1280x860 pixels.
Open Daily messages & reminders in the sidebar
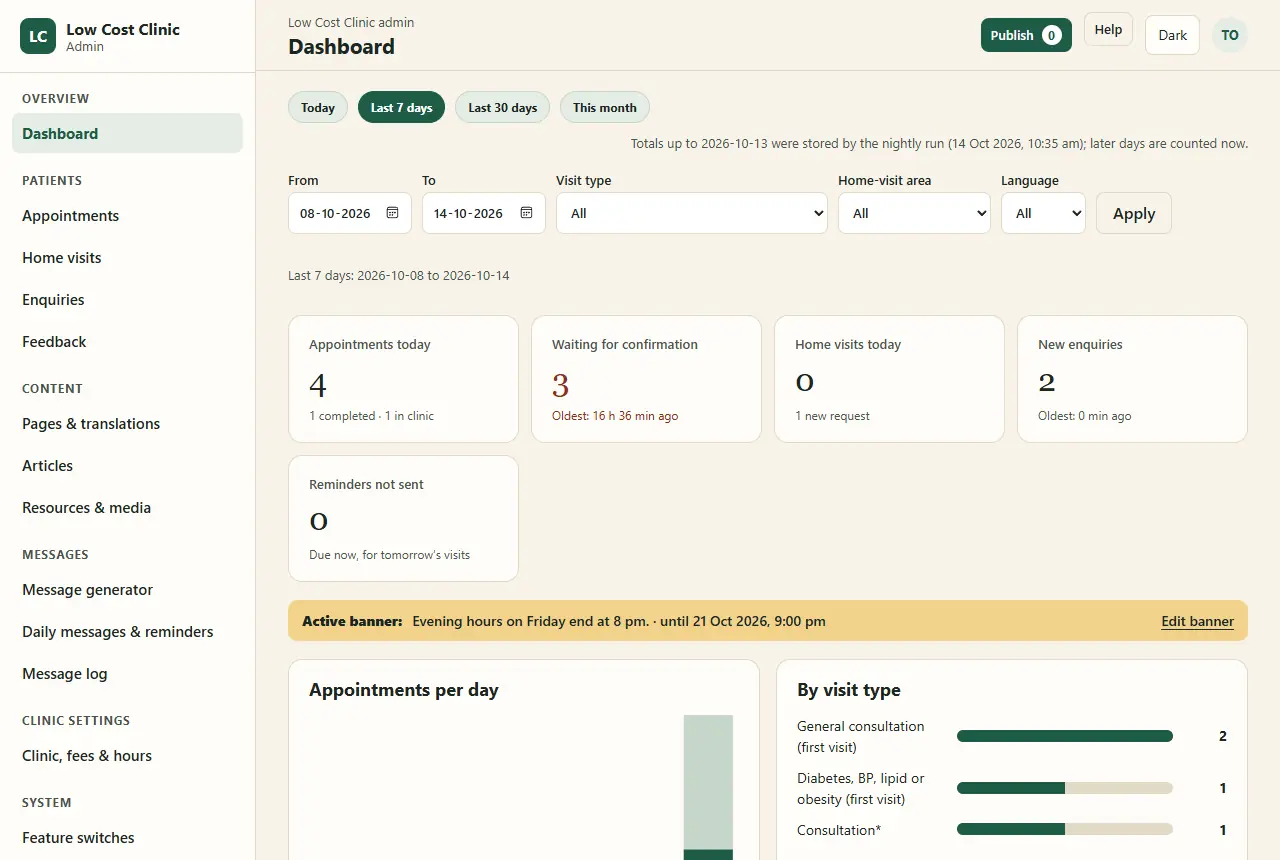pyautogui.click(x=127, y=631)
